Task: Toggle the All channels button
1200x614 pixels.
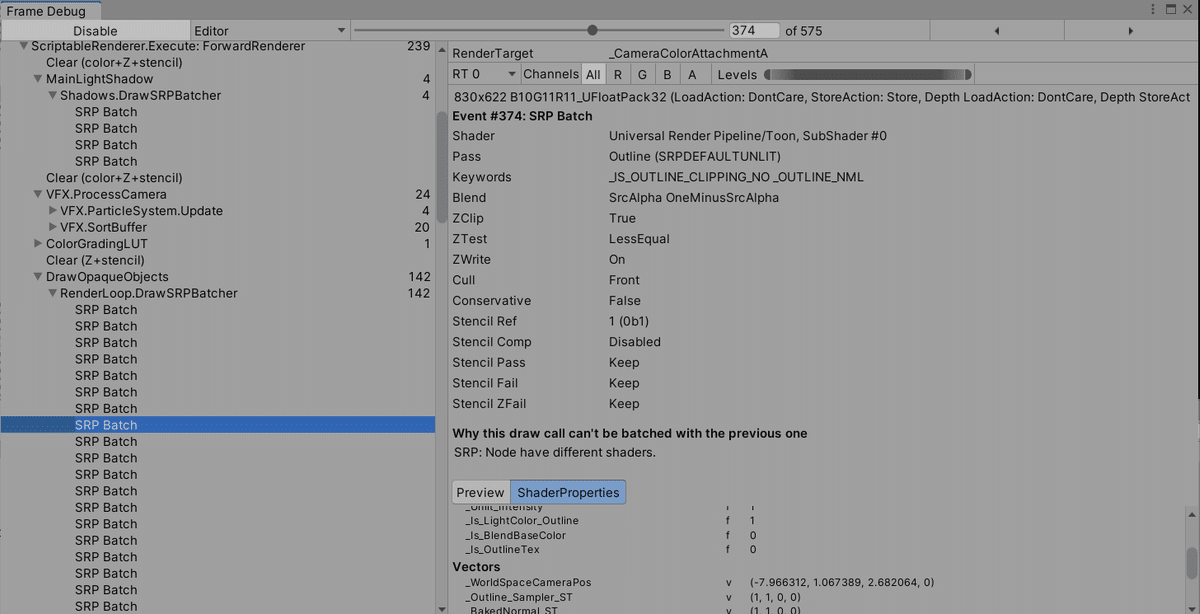Action: (x=593, y=74)
